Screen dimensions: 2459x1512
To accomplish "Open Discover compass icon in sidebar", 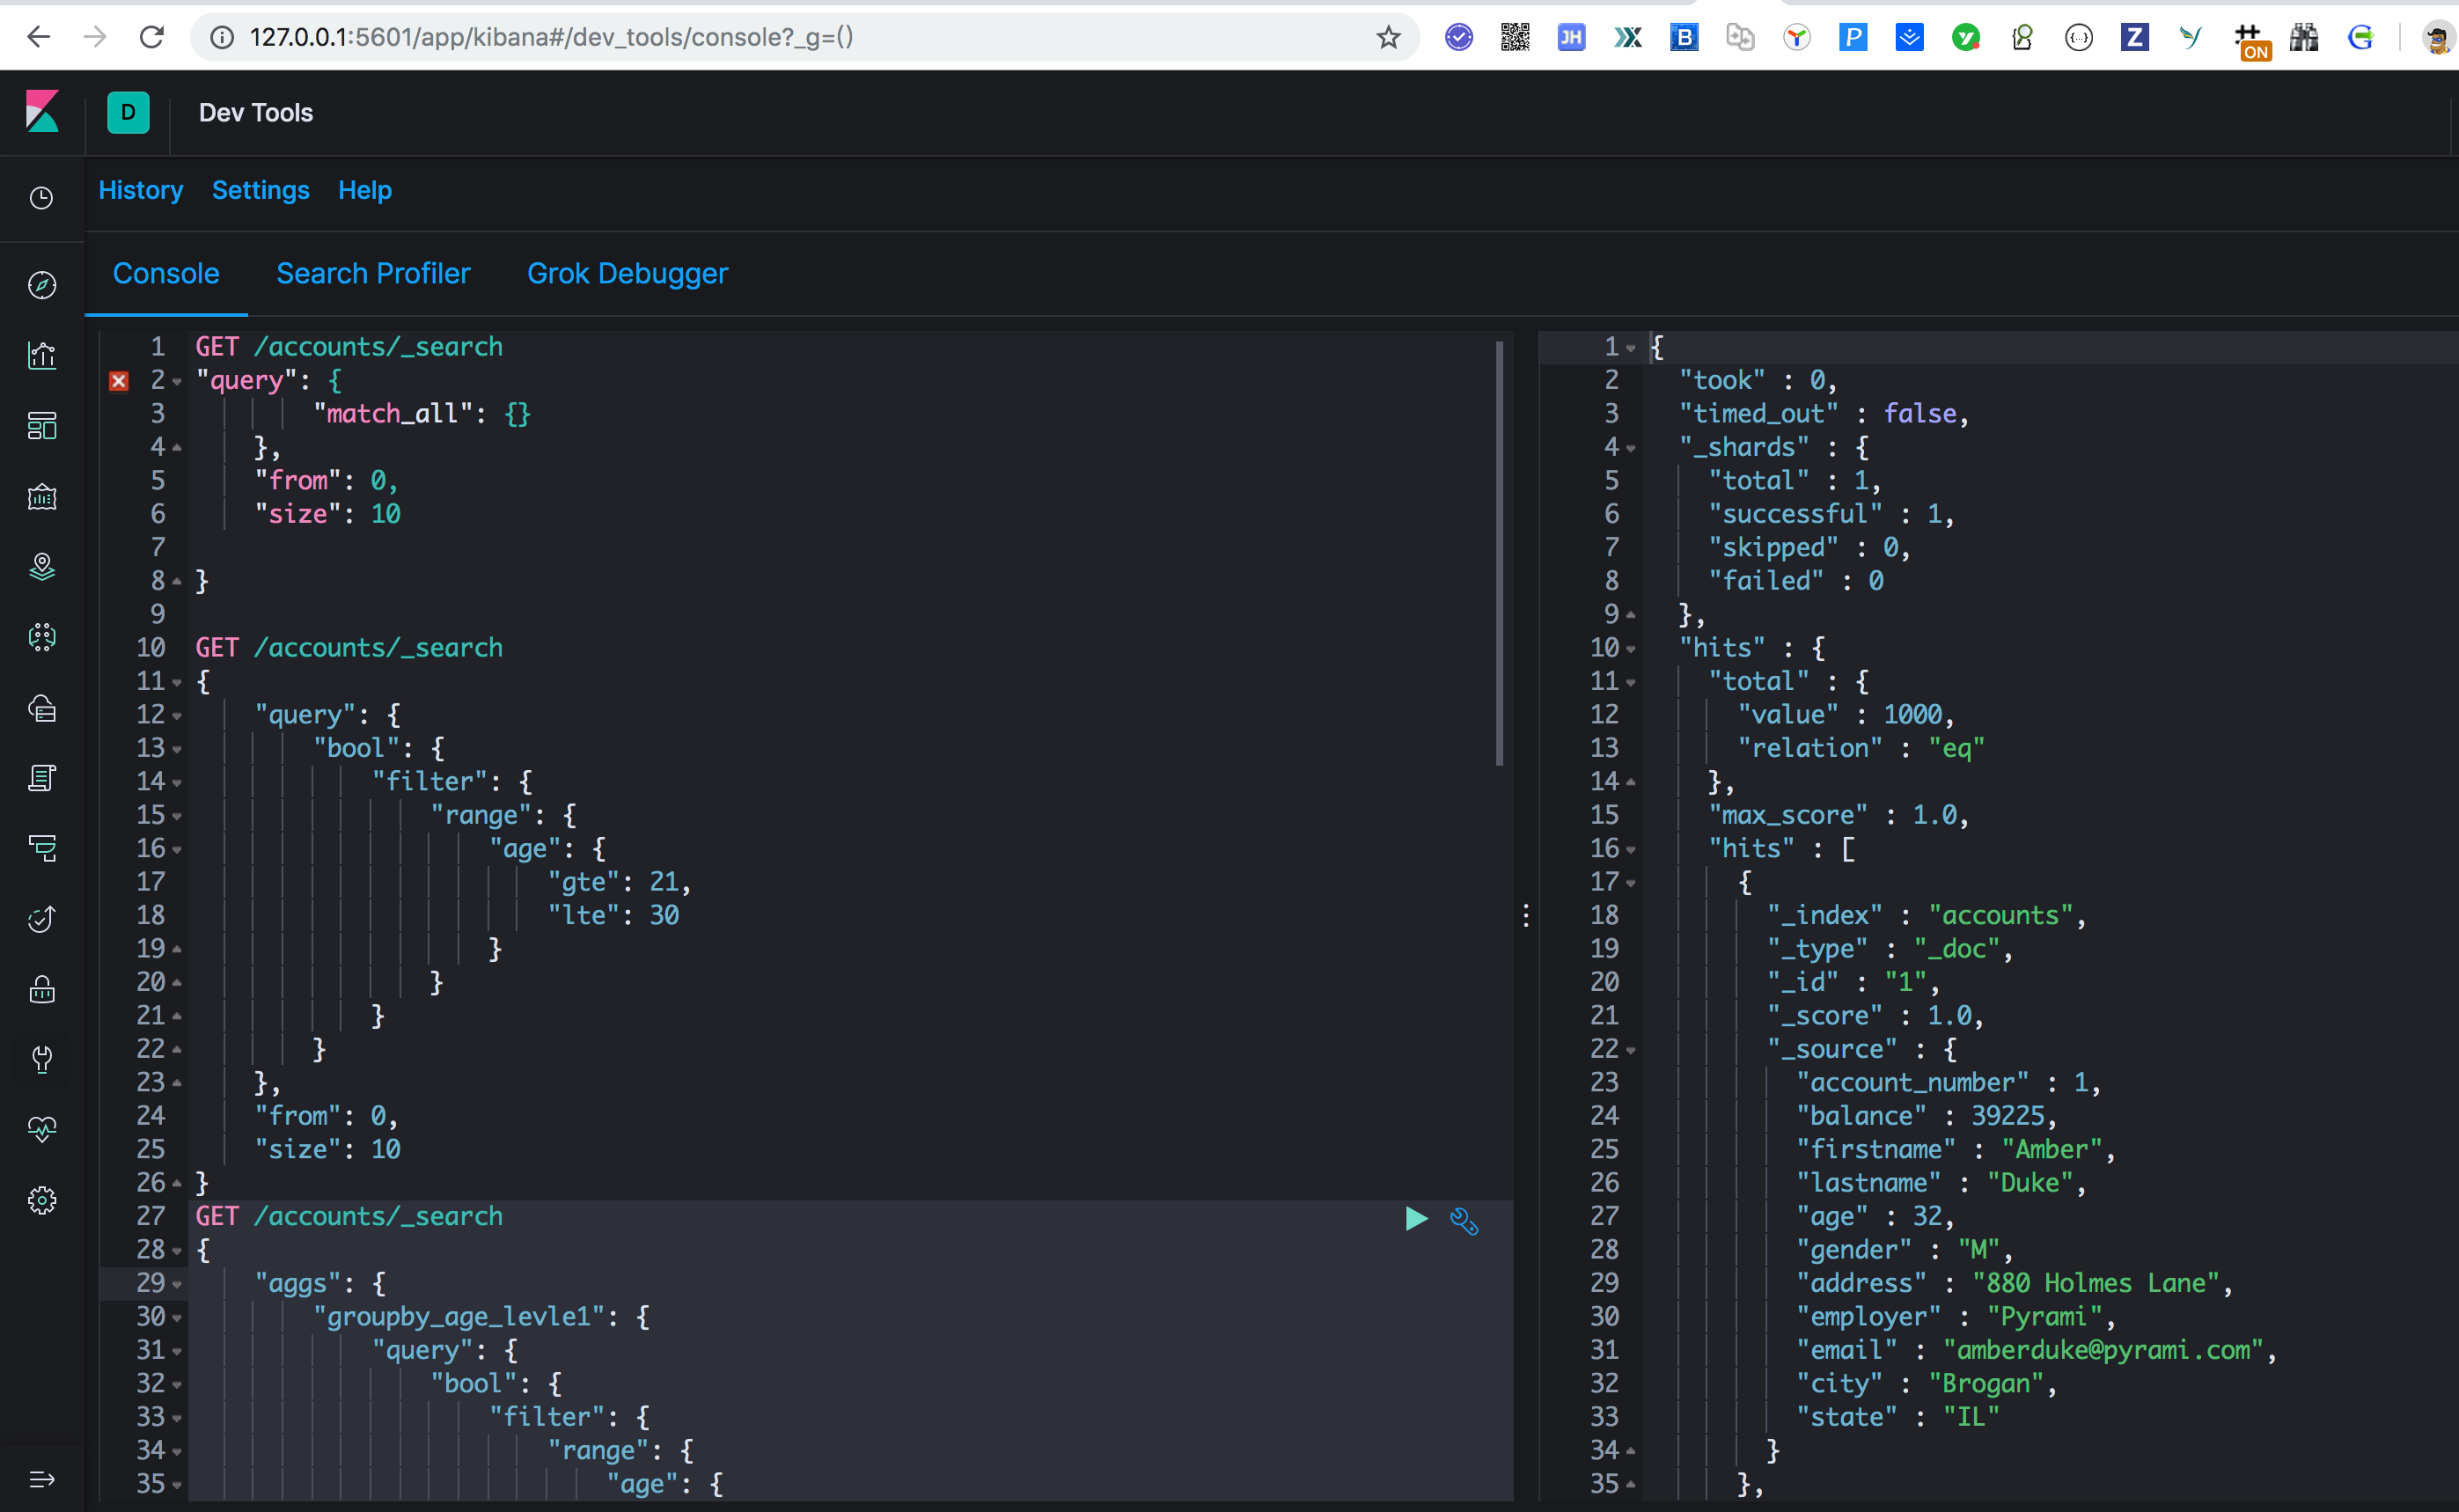I will [42, 285].
